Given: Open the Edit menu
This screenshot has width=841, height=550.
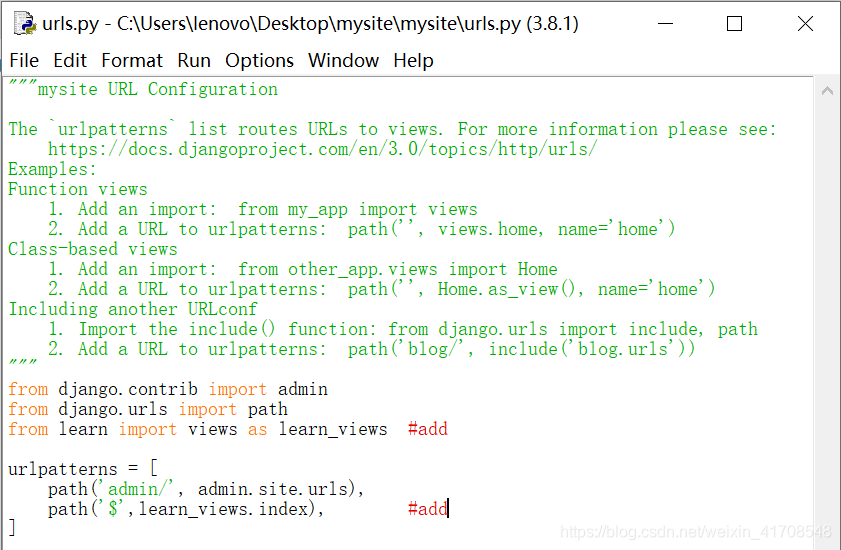Looking at the screenshot, I should (x=70, y=61).
